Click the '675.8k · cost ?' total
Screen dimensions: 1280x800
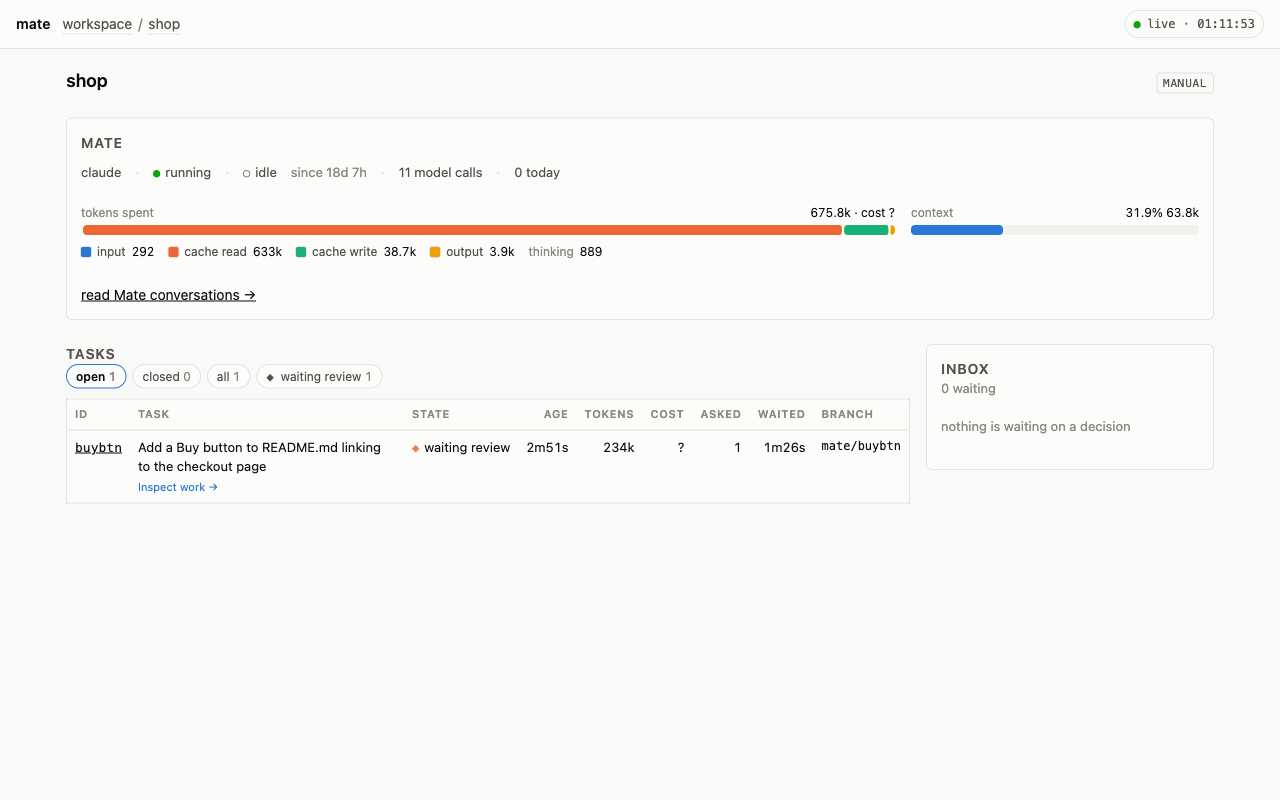point(852,213)
